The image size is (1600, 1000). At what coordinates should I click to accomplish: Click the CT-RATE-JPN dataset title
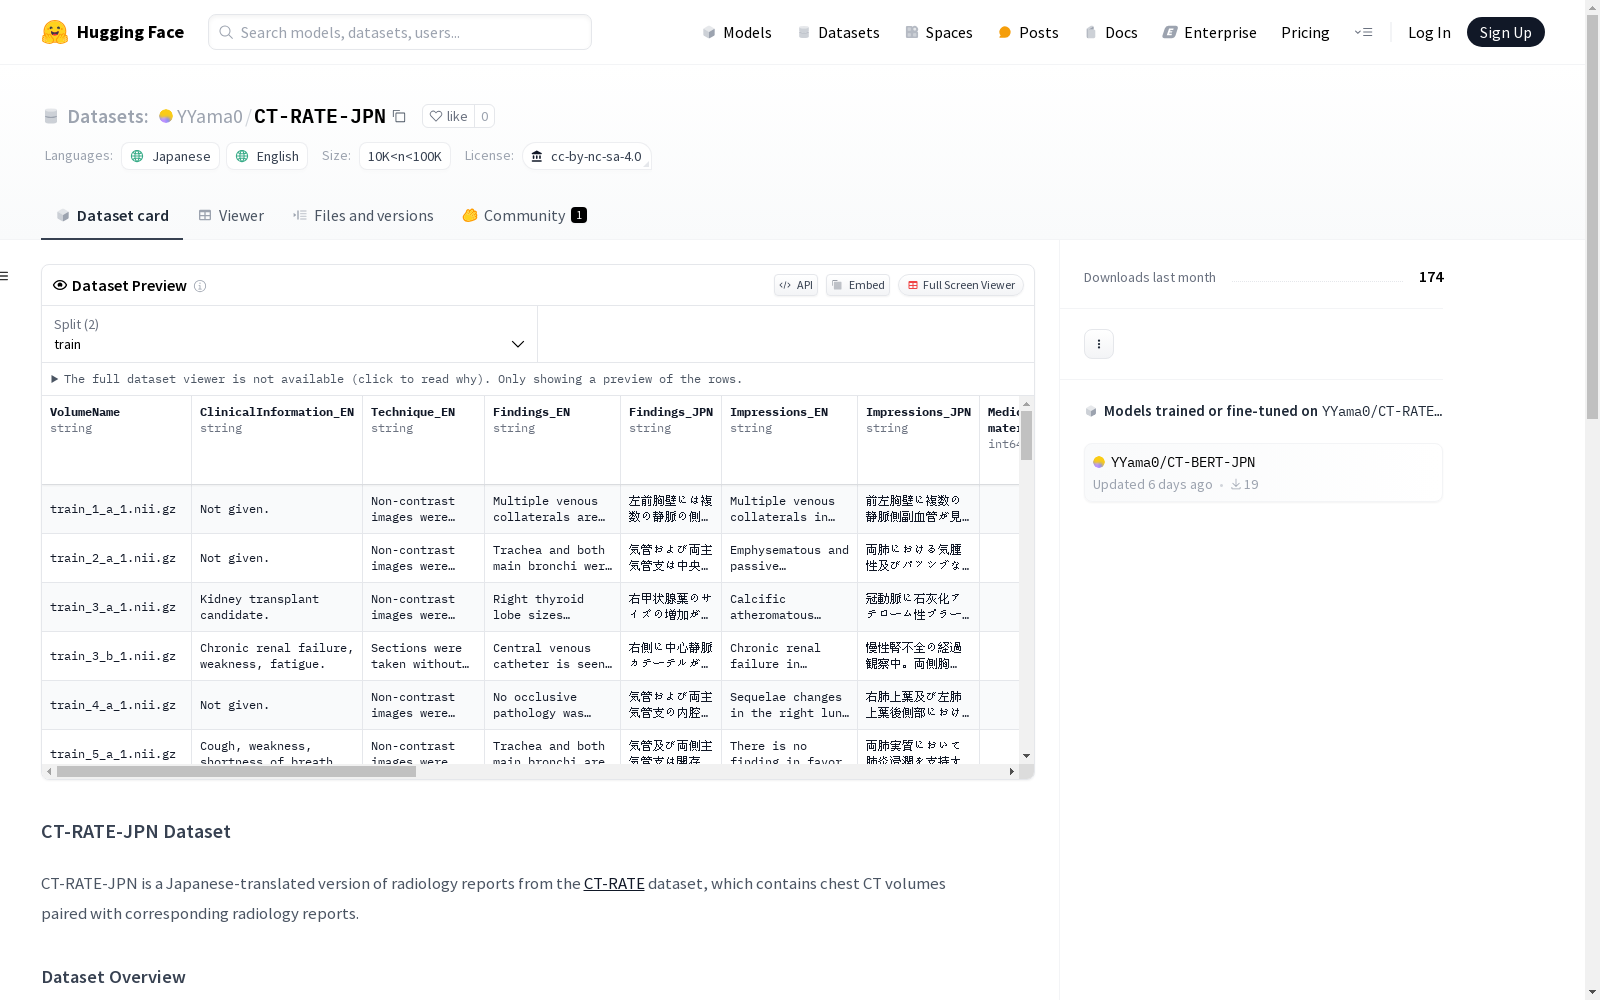point(320,116)
